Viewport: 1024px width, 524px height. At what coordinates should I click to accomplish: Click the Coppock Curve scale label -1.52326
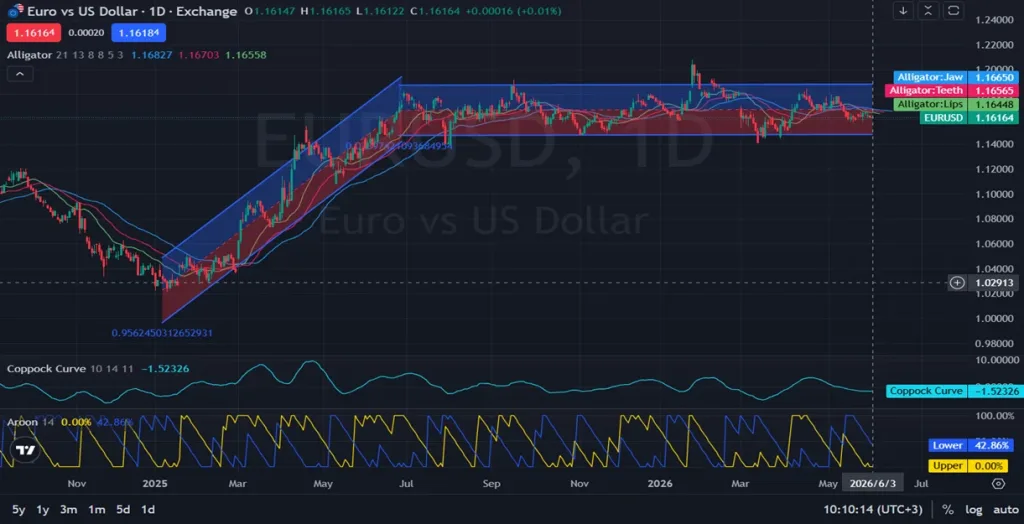pyautogui.click(x=953, y=391)
